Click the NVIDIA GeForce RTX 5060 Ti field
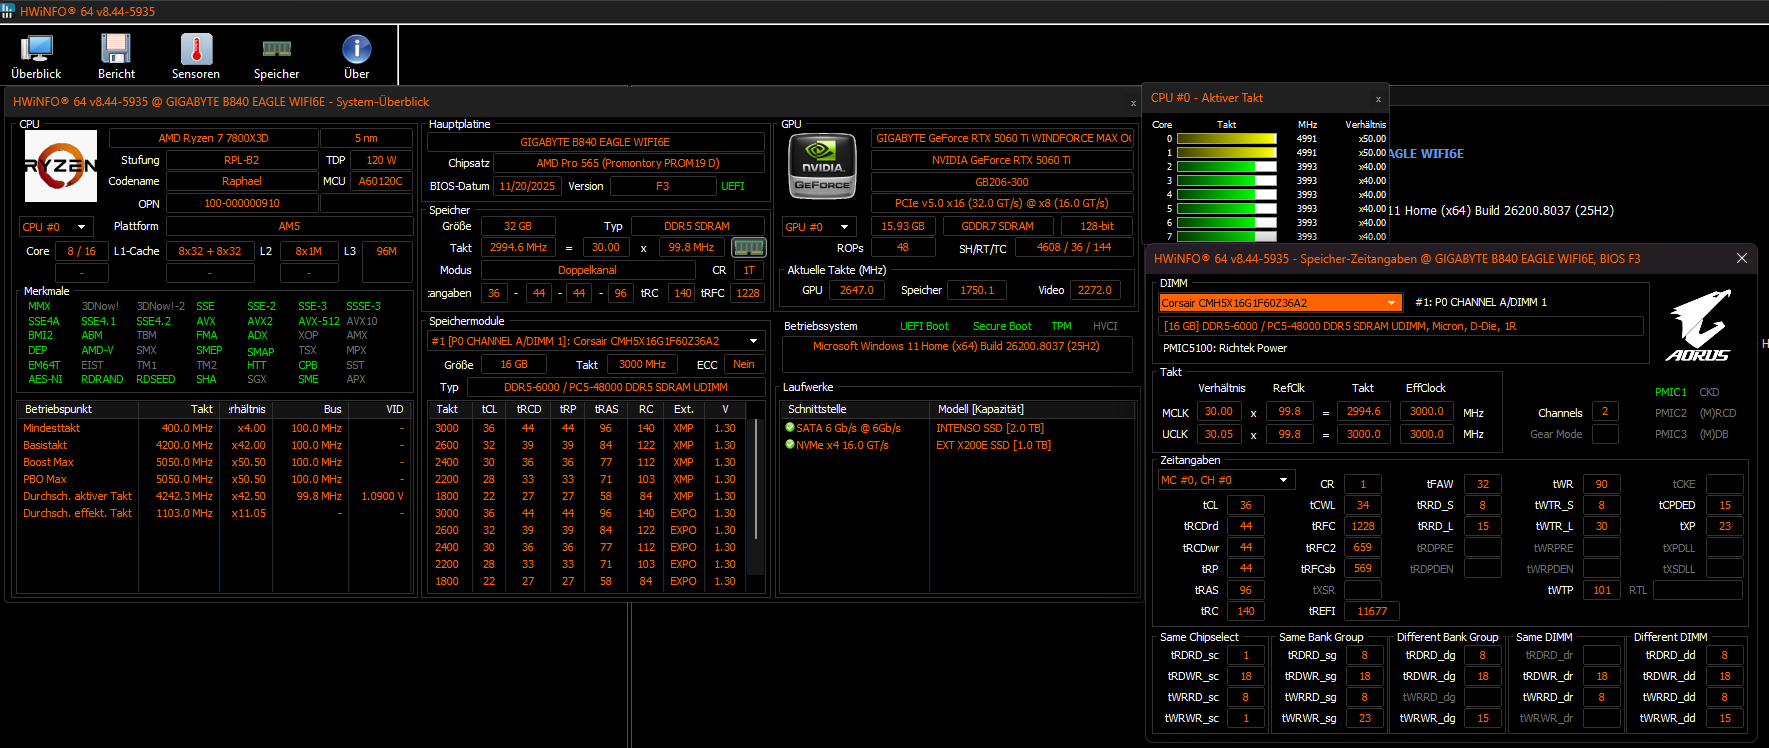The height and width of the screenshot is (748, 1769). tap(1002, 160)
